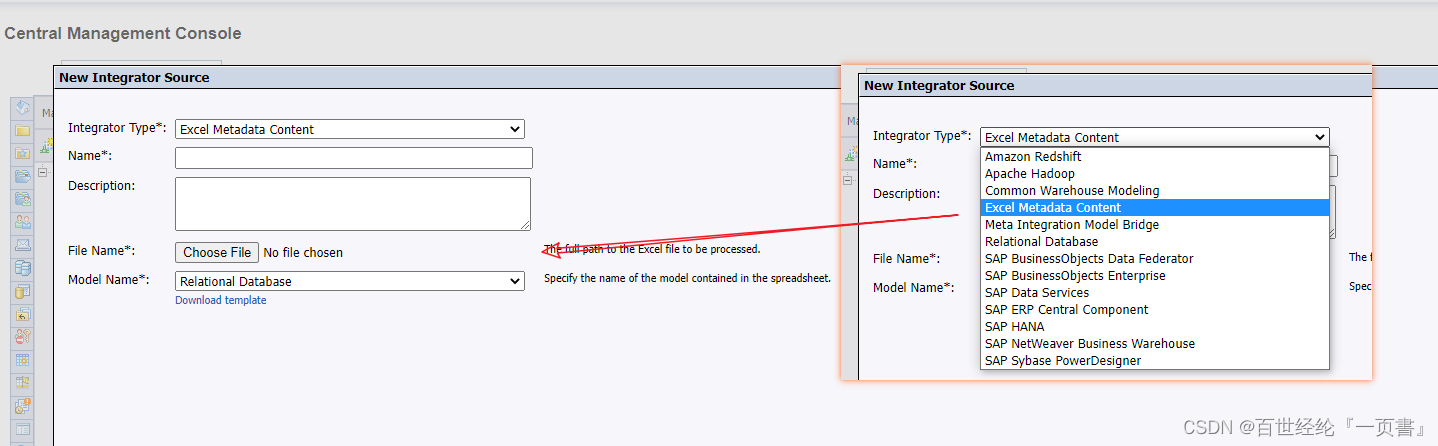
Task: Collapse the tree node behind left dialog
Action: (x=43, y=172)
